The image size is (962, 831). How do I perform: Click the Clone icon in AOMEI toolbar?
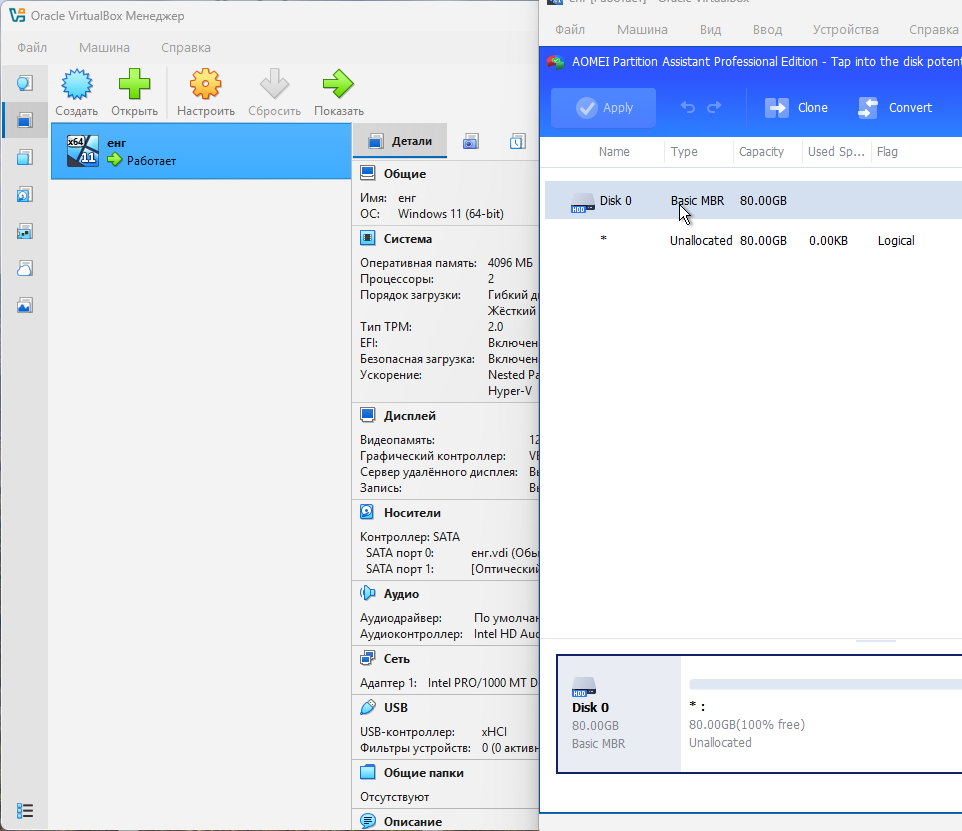click(x=777, y=108)
